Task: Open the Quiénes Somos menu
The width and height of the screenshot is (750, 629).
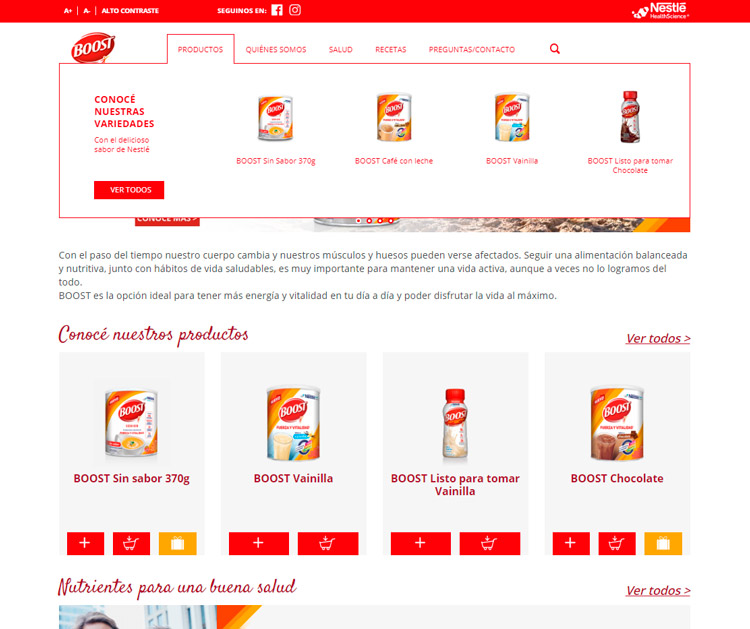Action: pyautogui.click(x=276, y=49)
